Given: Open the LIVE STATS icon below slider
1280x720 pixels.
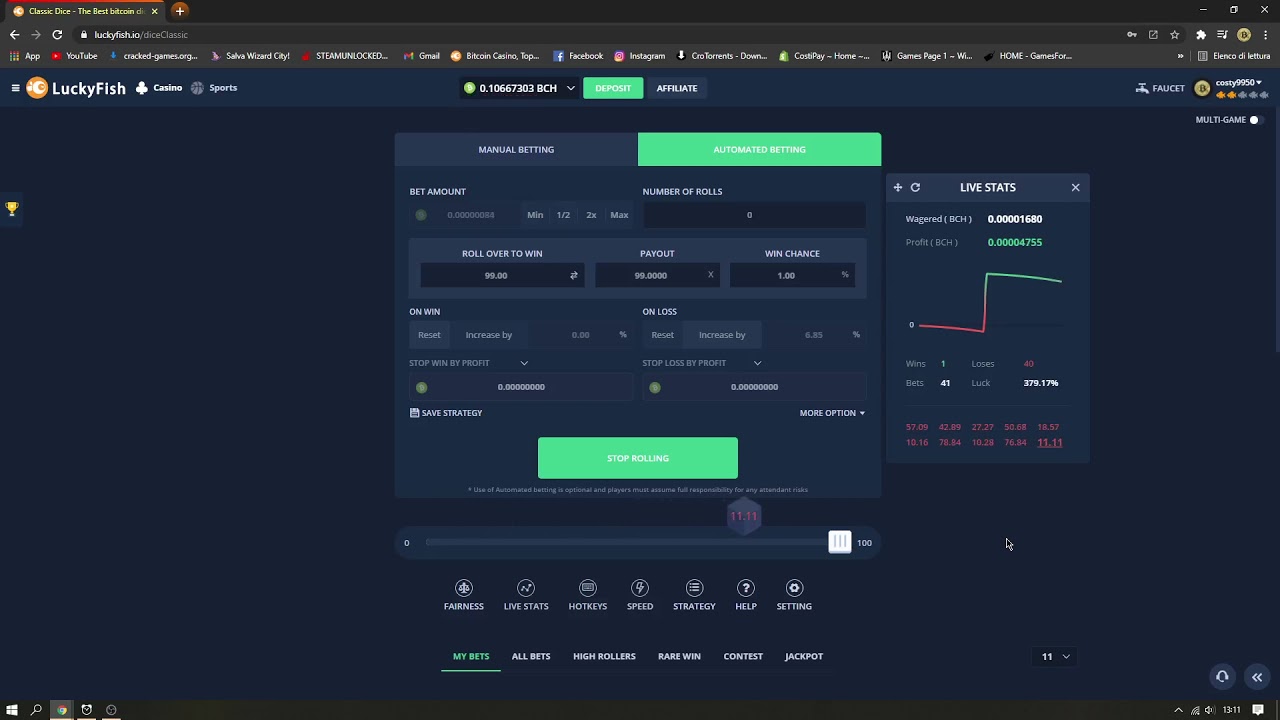Looking at the screenshot, I should point(526,595).
